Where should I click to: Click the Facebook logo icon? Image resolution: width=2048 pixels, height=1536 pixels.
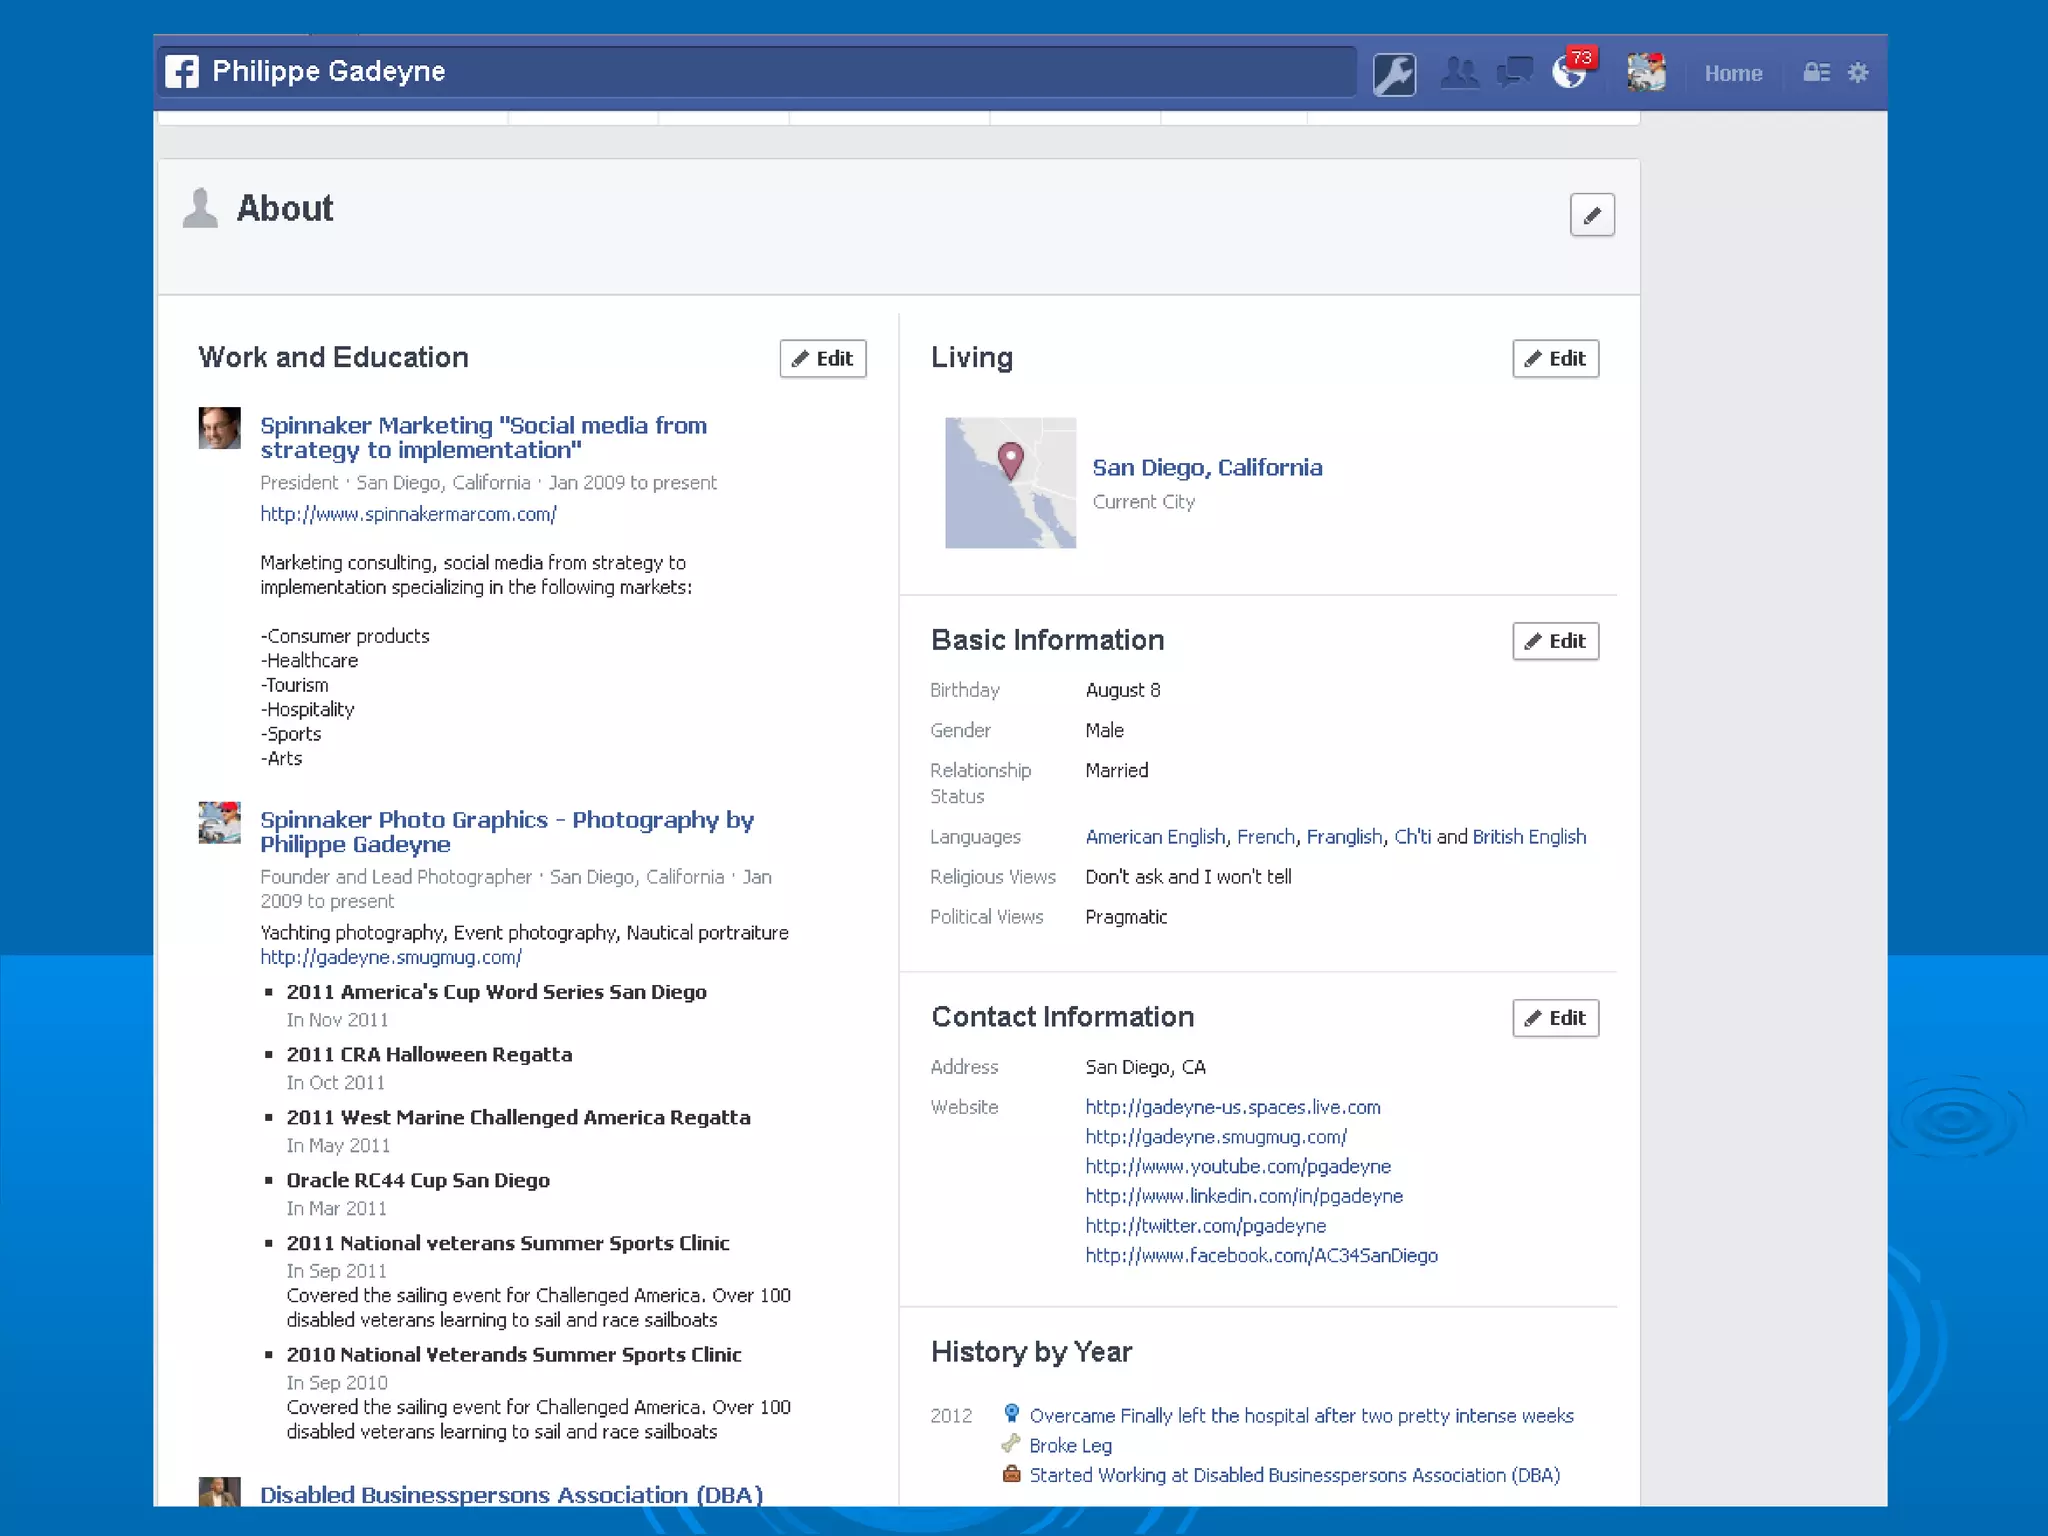[x=182, y=72]
